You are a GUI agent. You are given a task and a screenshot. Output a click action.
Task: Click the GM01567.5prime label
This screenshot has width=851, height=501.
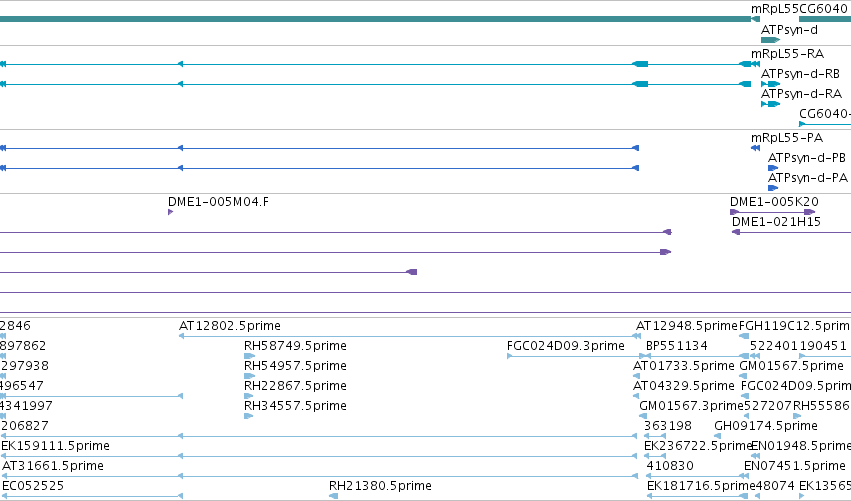791,366
